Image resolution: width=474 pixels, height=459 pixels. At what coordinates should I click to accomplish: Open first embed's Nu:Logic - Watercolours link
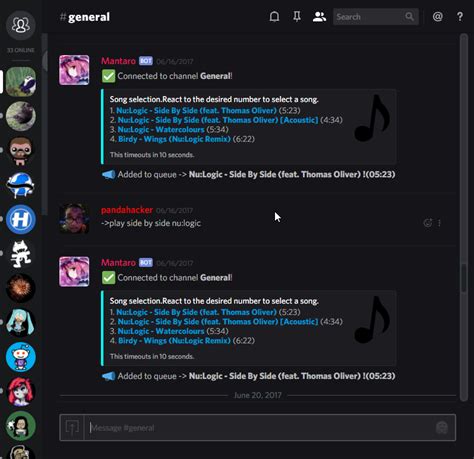tap(161, 129)
